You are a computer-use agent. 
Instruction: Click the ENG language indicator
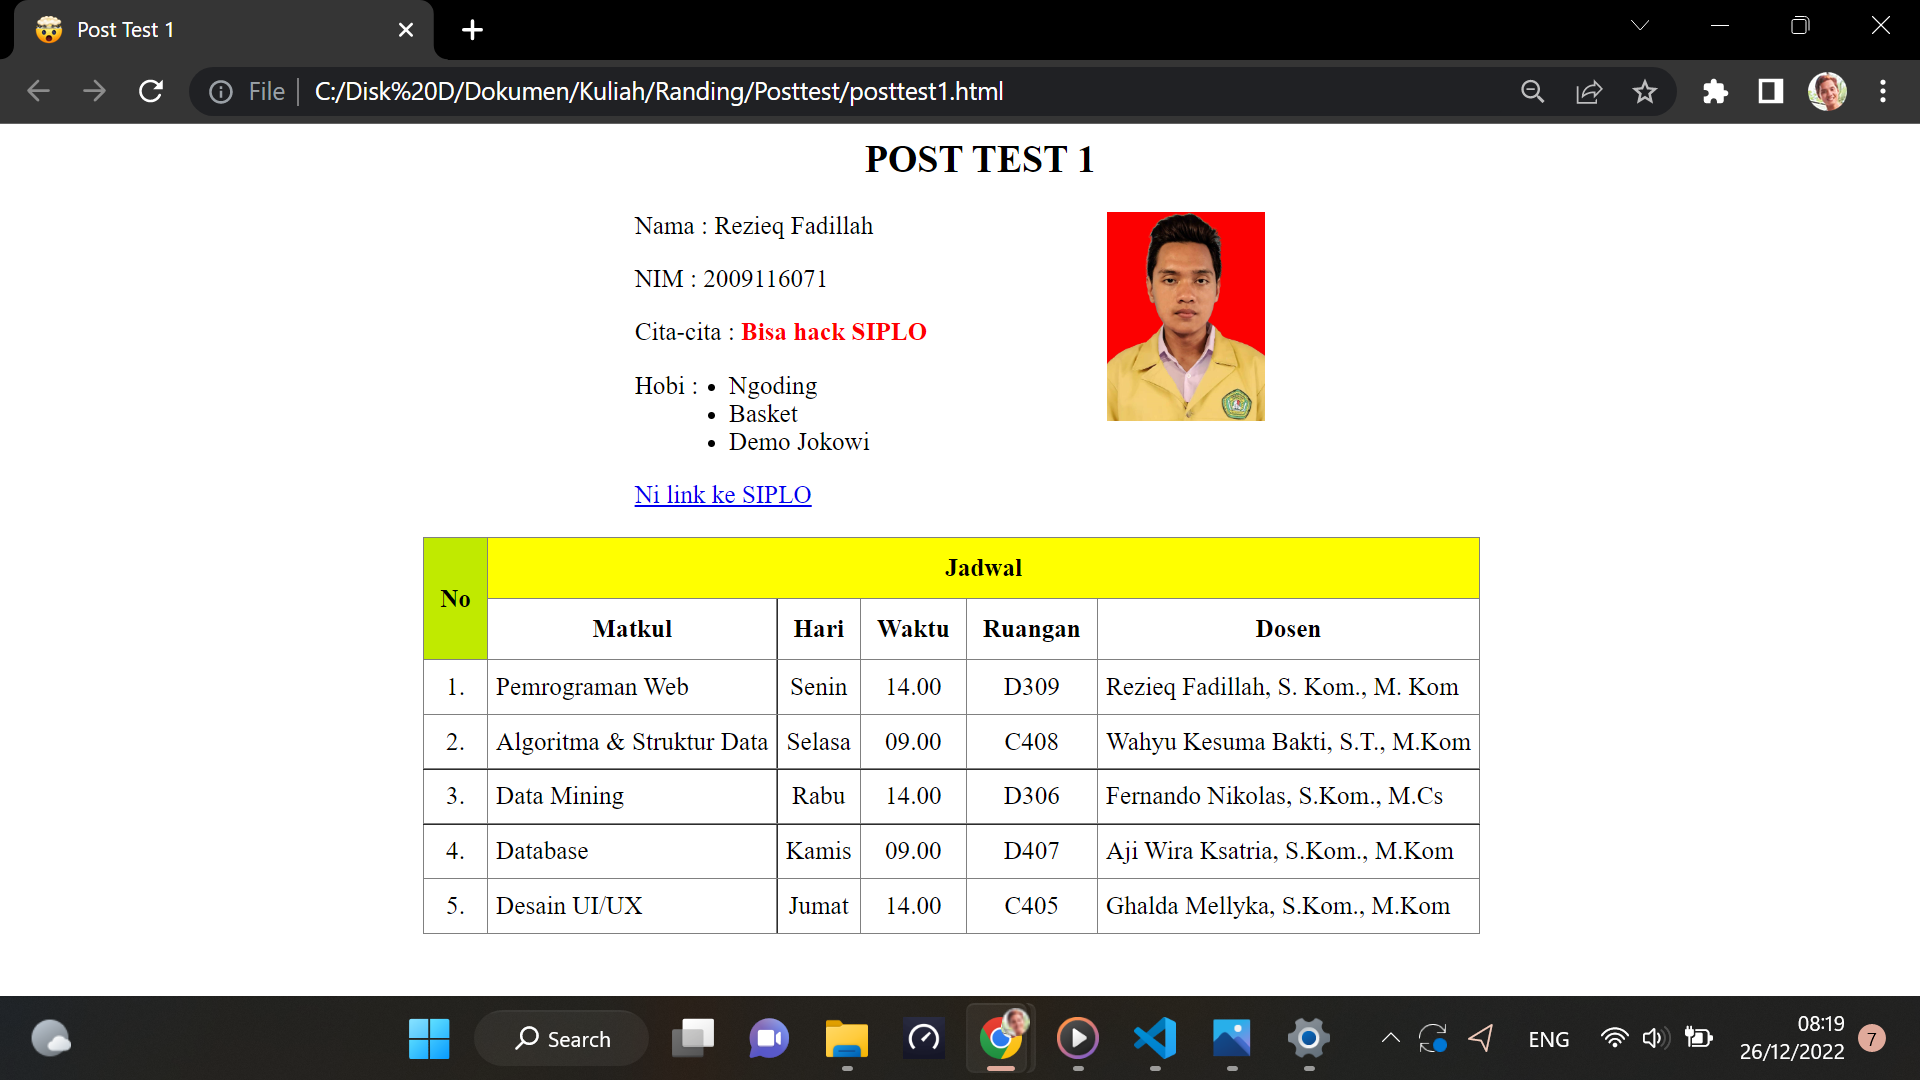coord(1548,1039)
